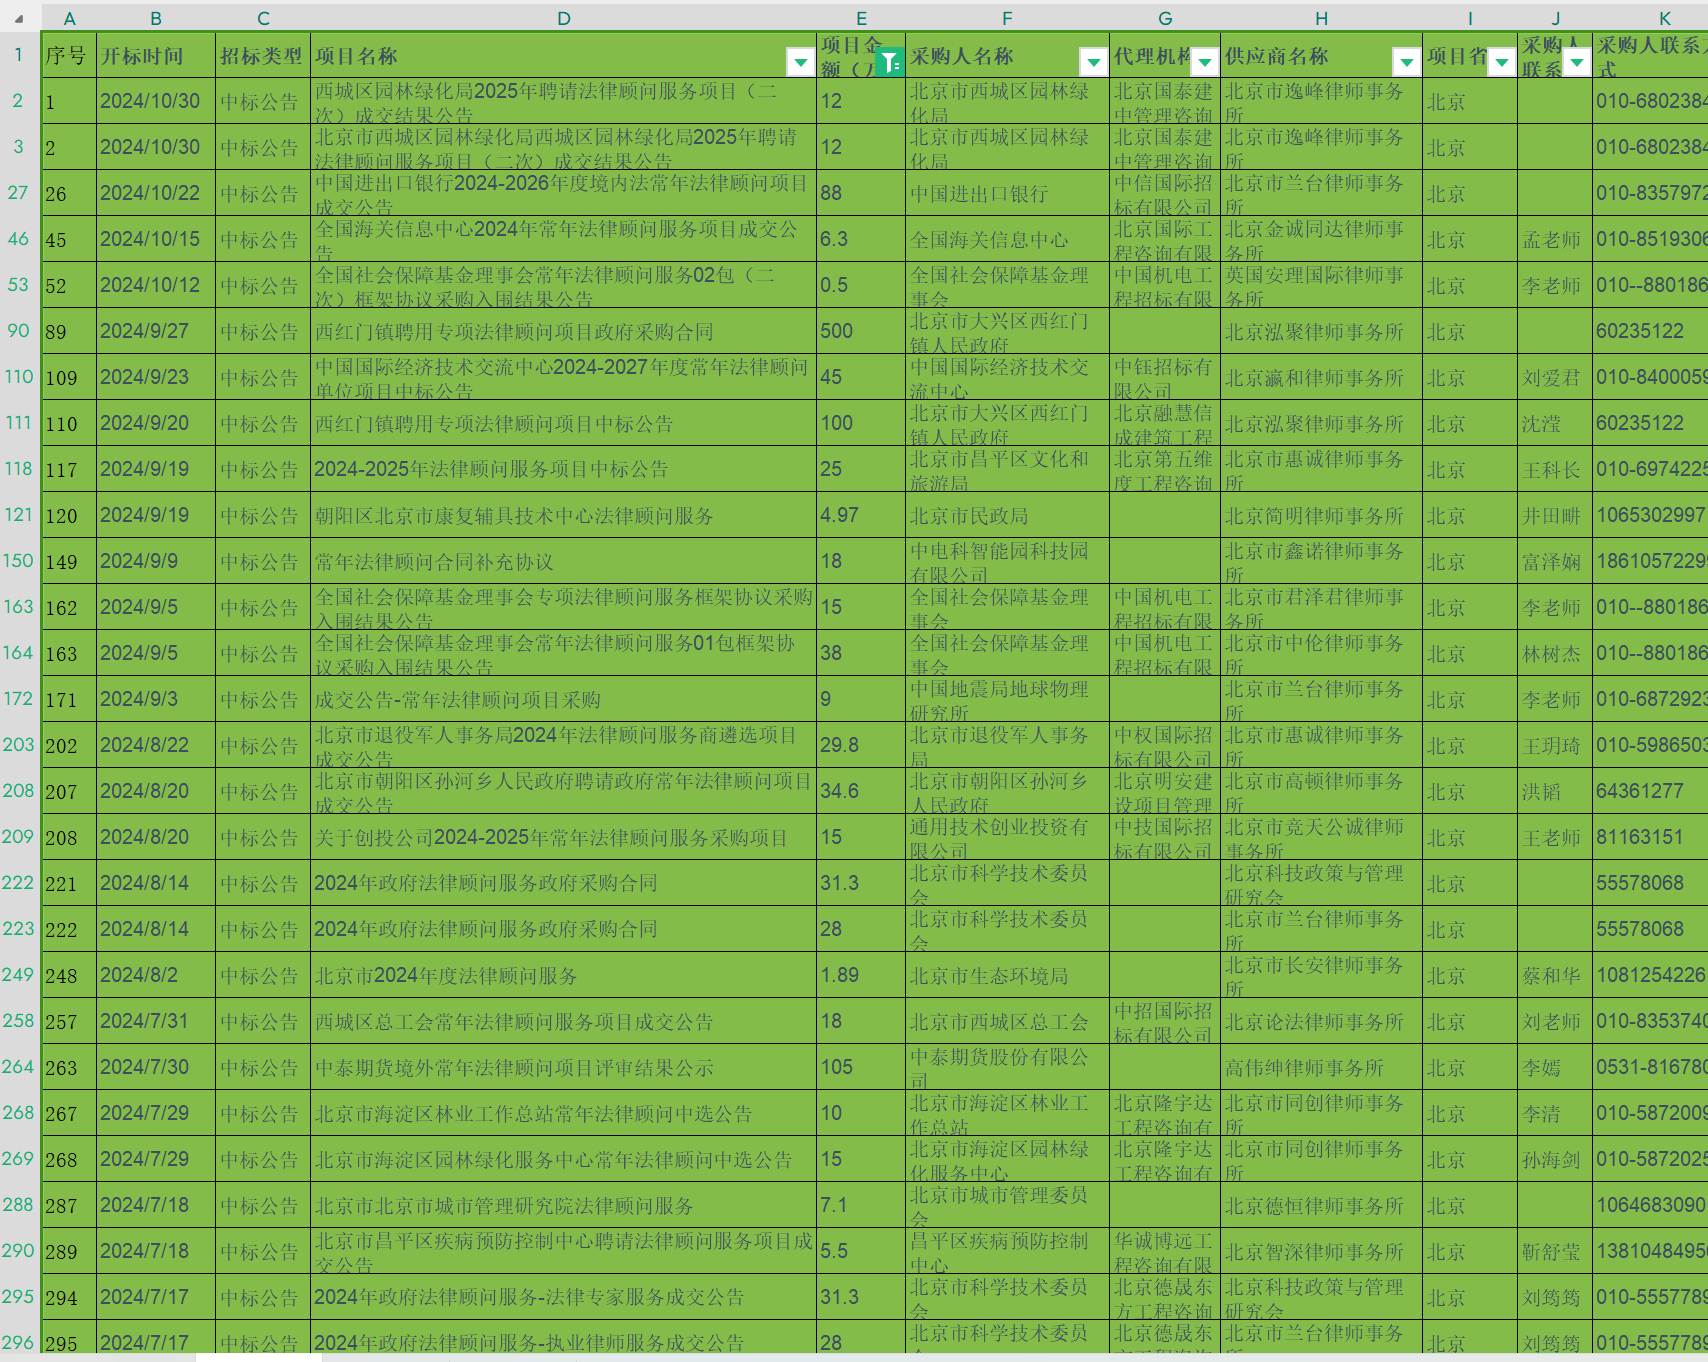
Task: Click purchaser cell 全国海关信息中心
Action: (1007, 239)
